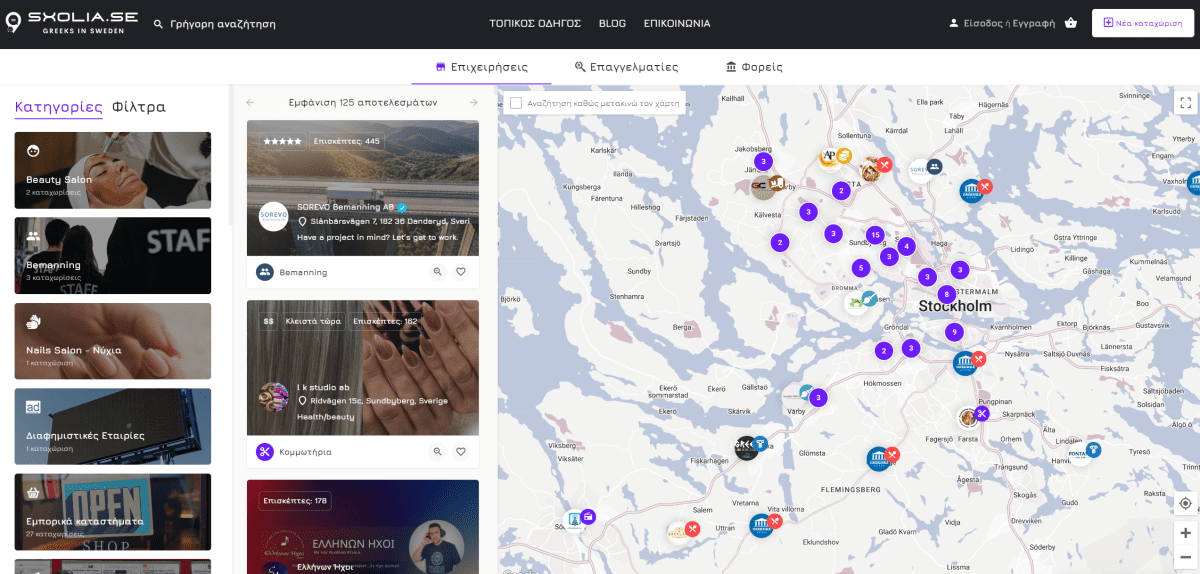Open the map cluster marker showing 8
Image resolution: width=1200 pixels, height=574 pixels.
(946, 294)
